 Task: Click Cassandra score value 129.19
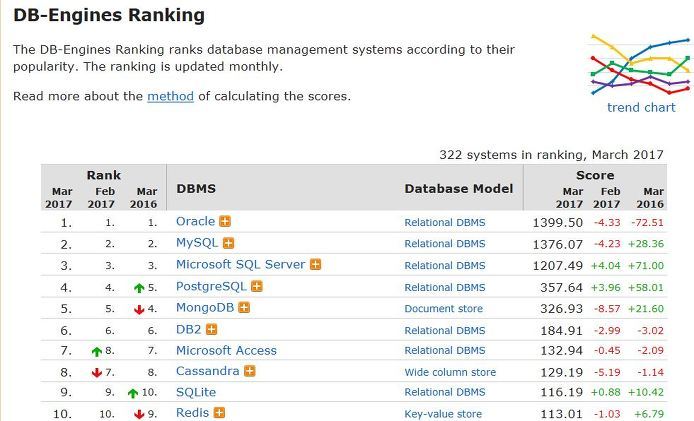click(x=561, y=372)
